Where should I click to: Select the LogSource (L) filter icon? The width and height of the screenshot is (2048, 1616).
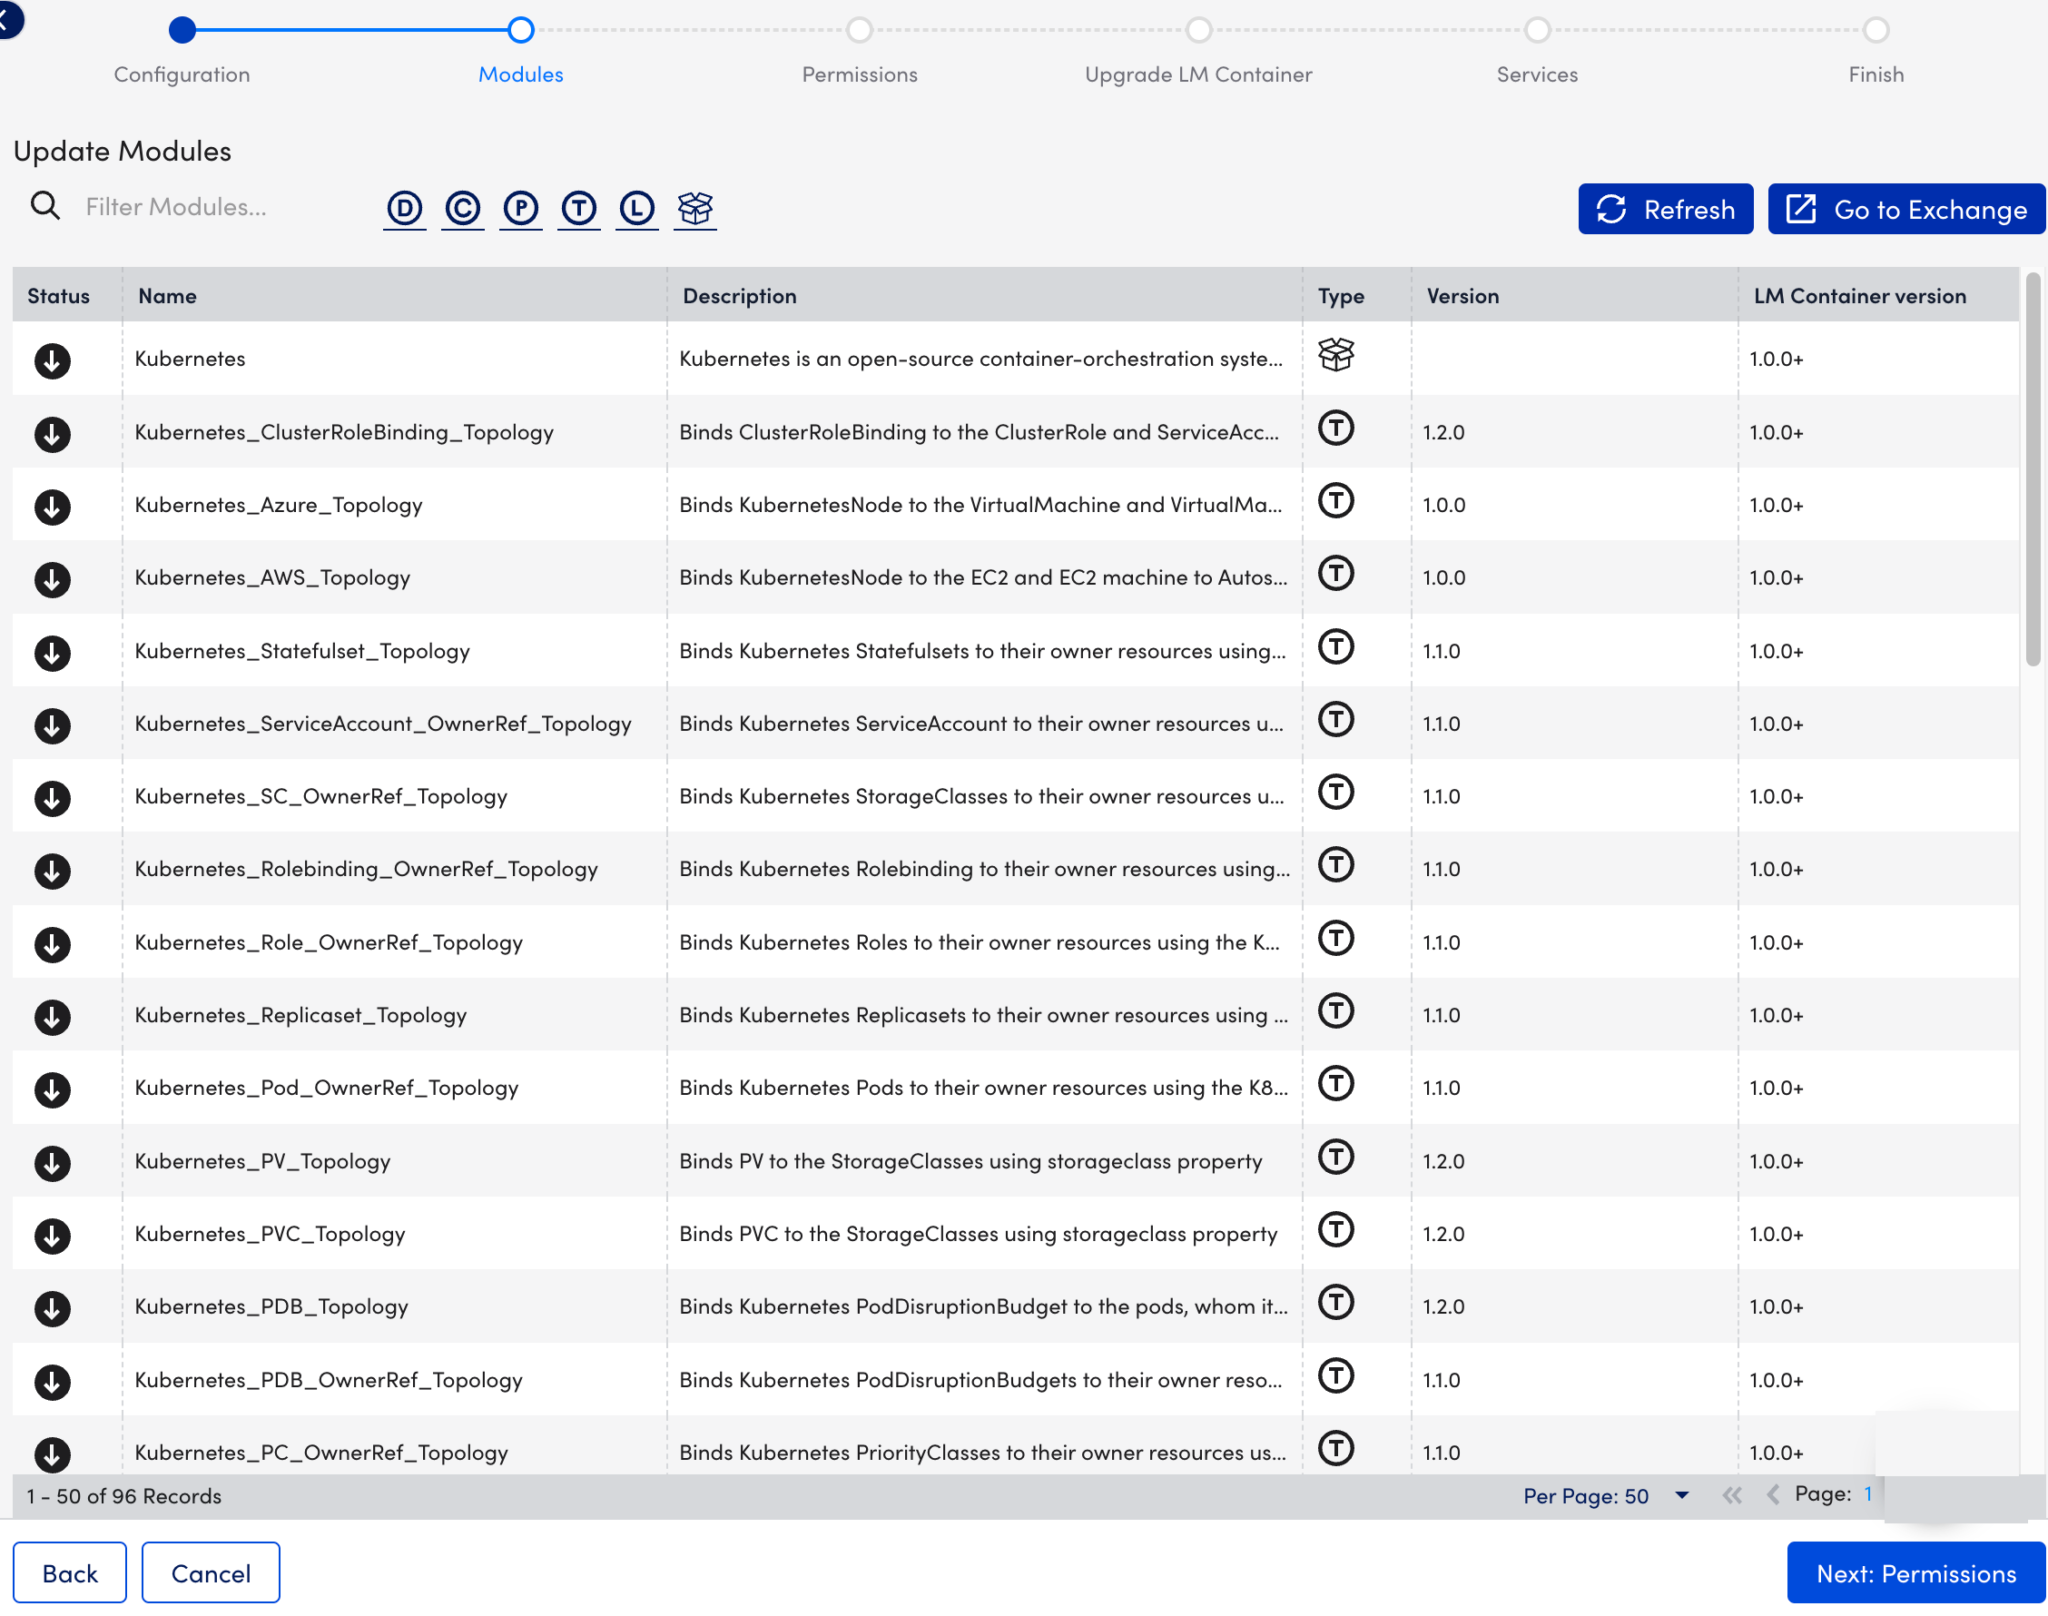[636, 208]
